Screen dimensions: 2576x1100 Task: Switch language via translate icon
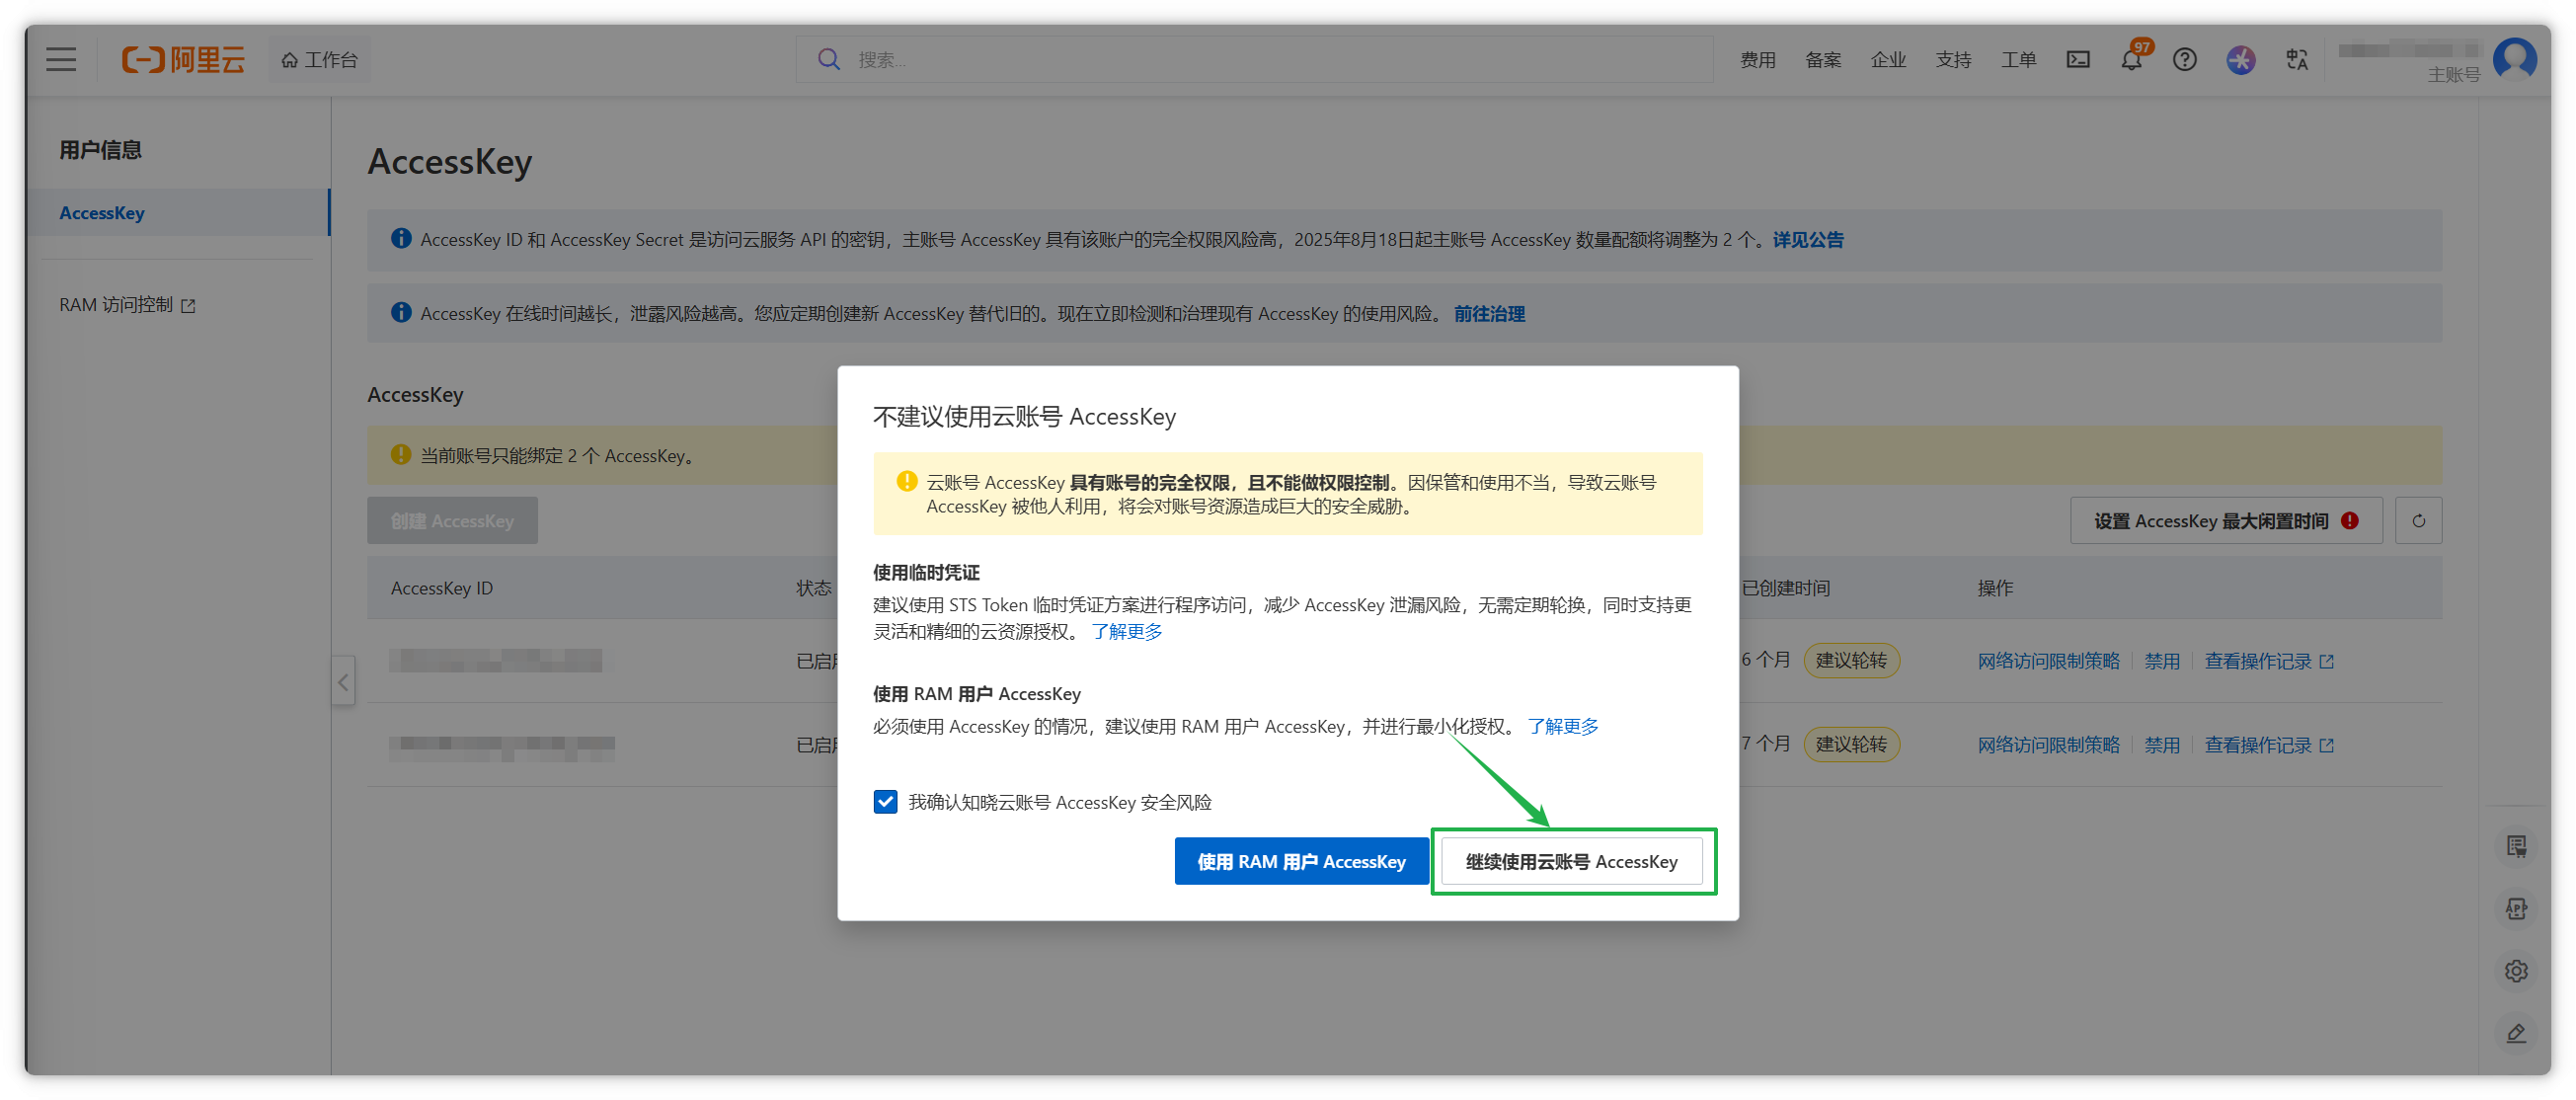pyautogui.click(x=2297, y=60)
